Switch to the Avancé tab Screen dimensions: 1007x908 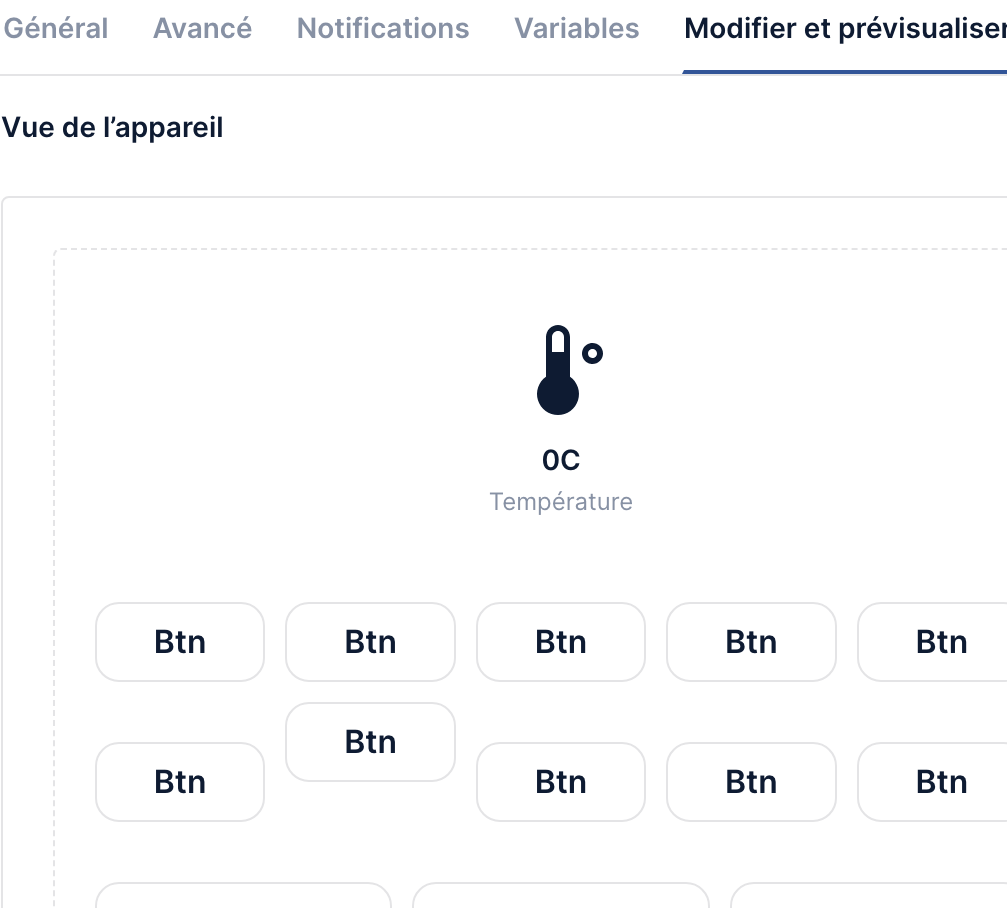tap(202, 29)
